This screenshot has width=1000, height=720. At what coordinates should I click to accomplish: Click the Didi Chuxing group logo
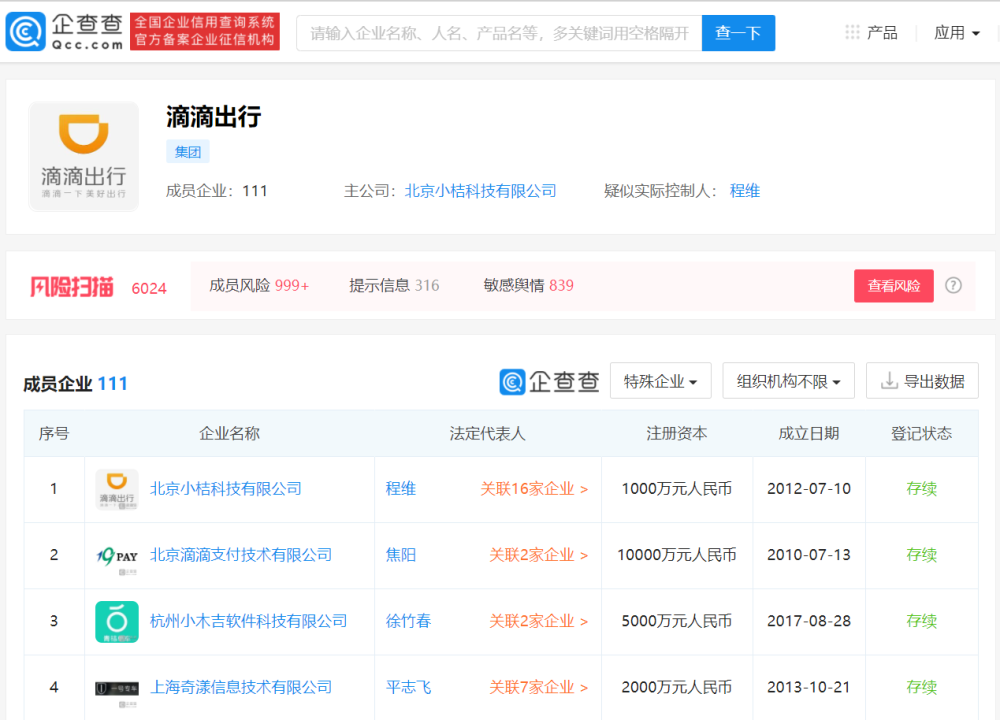(x=84, y=156)
